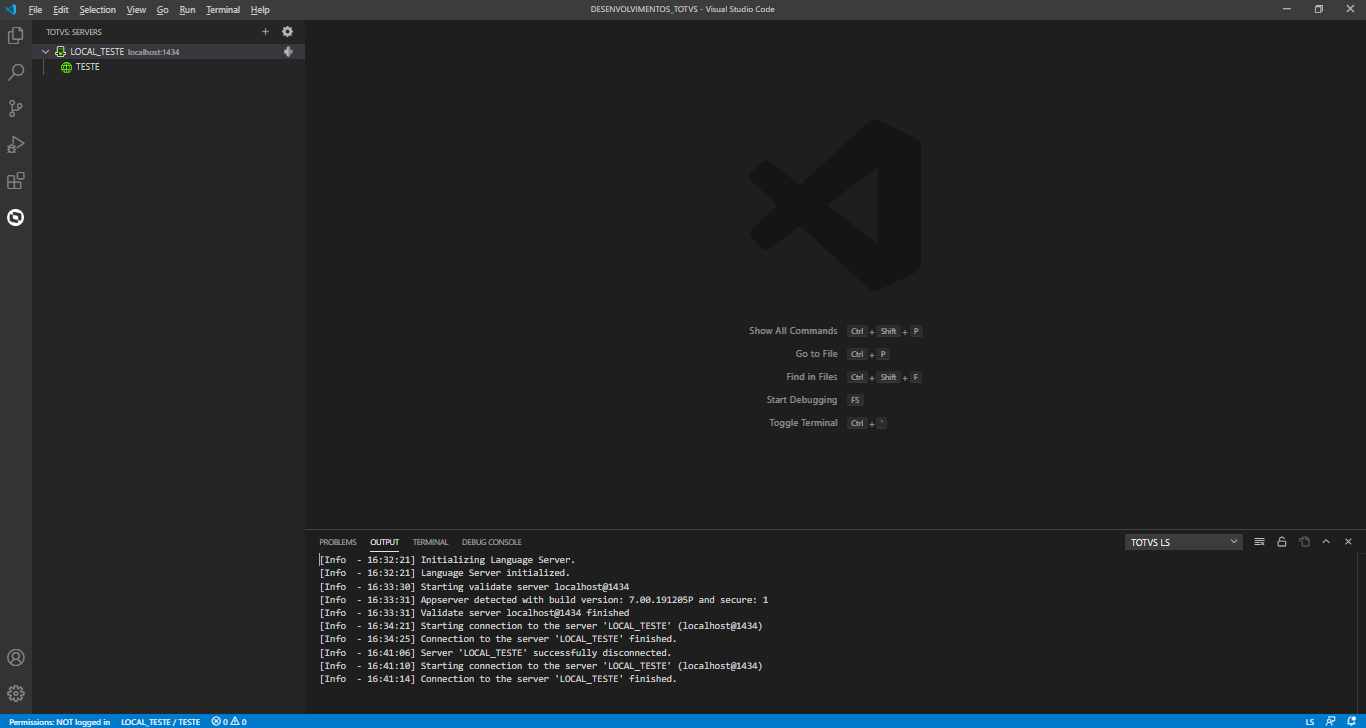Screen dimensions: 1366x728
Task: Add a new server in TOTVS Servers panel
Action: tap(265, 31)
